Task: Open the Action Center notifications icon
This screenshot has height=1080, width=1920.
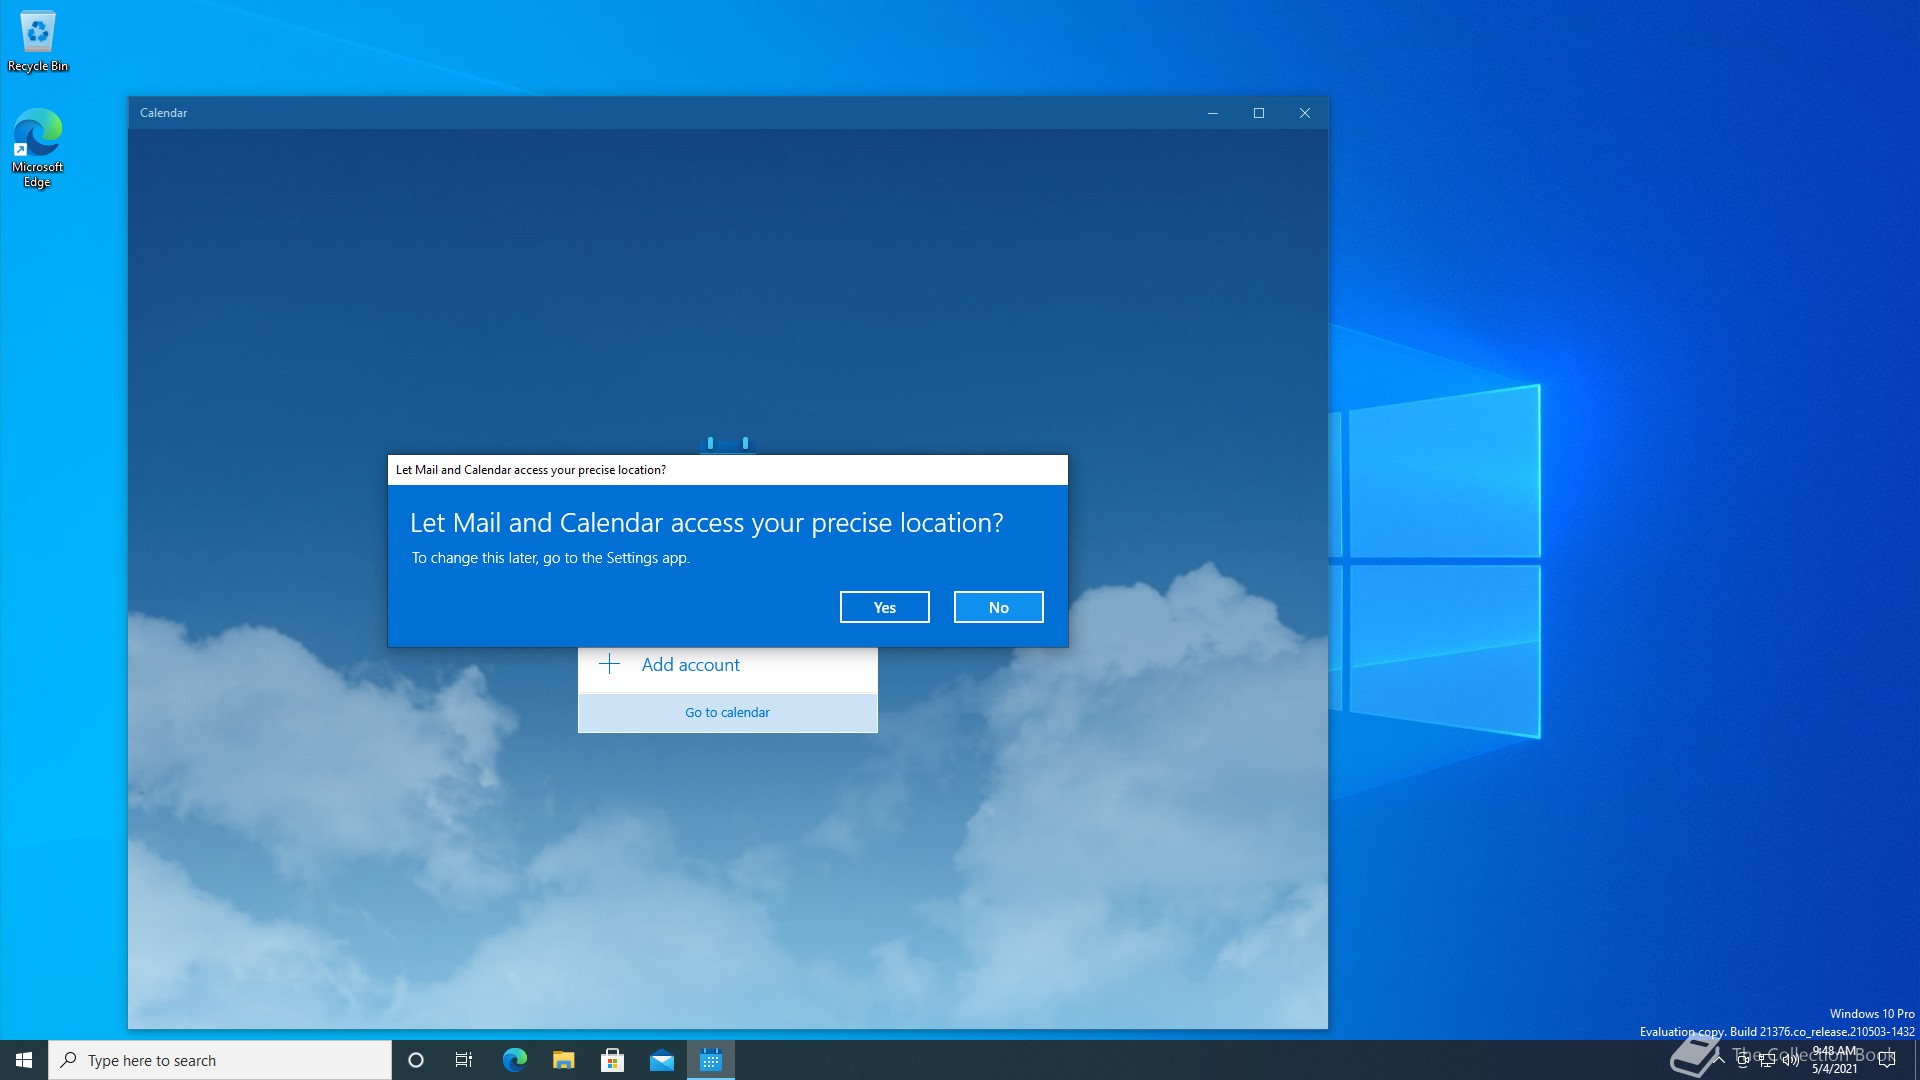Action: 1887,1060
